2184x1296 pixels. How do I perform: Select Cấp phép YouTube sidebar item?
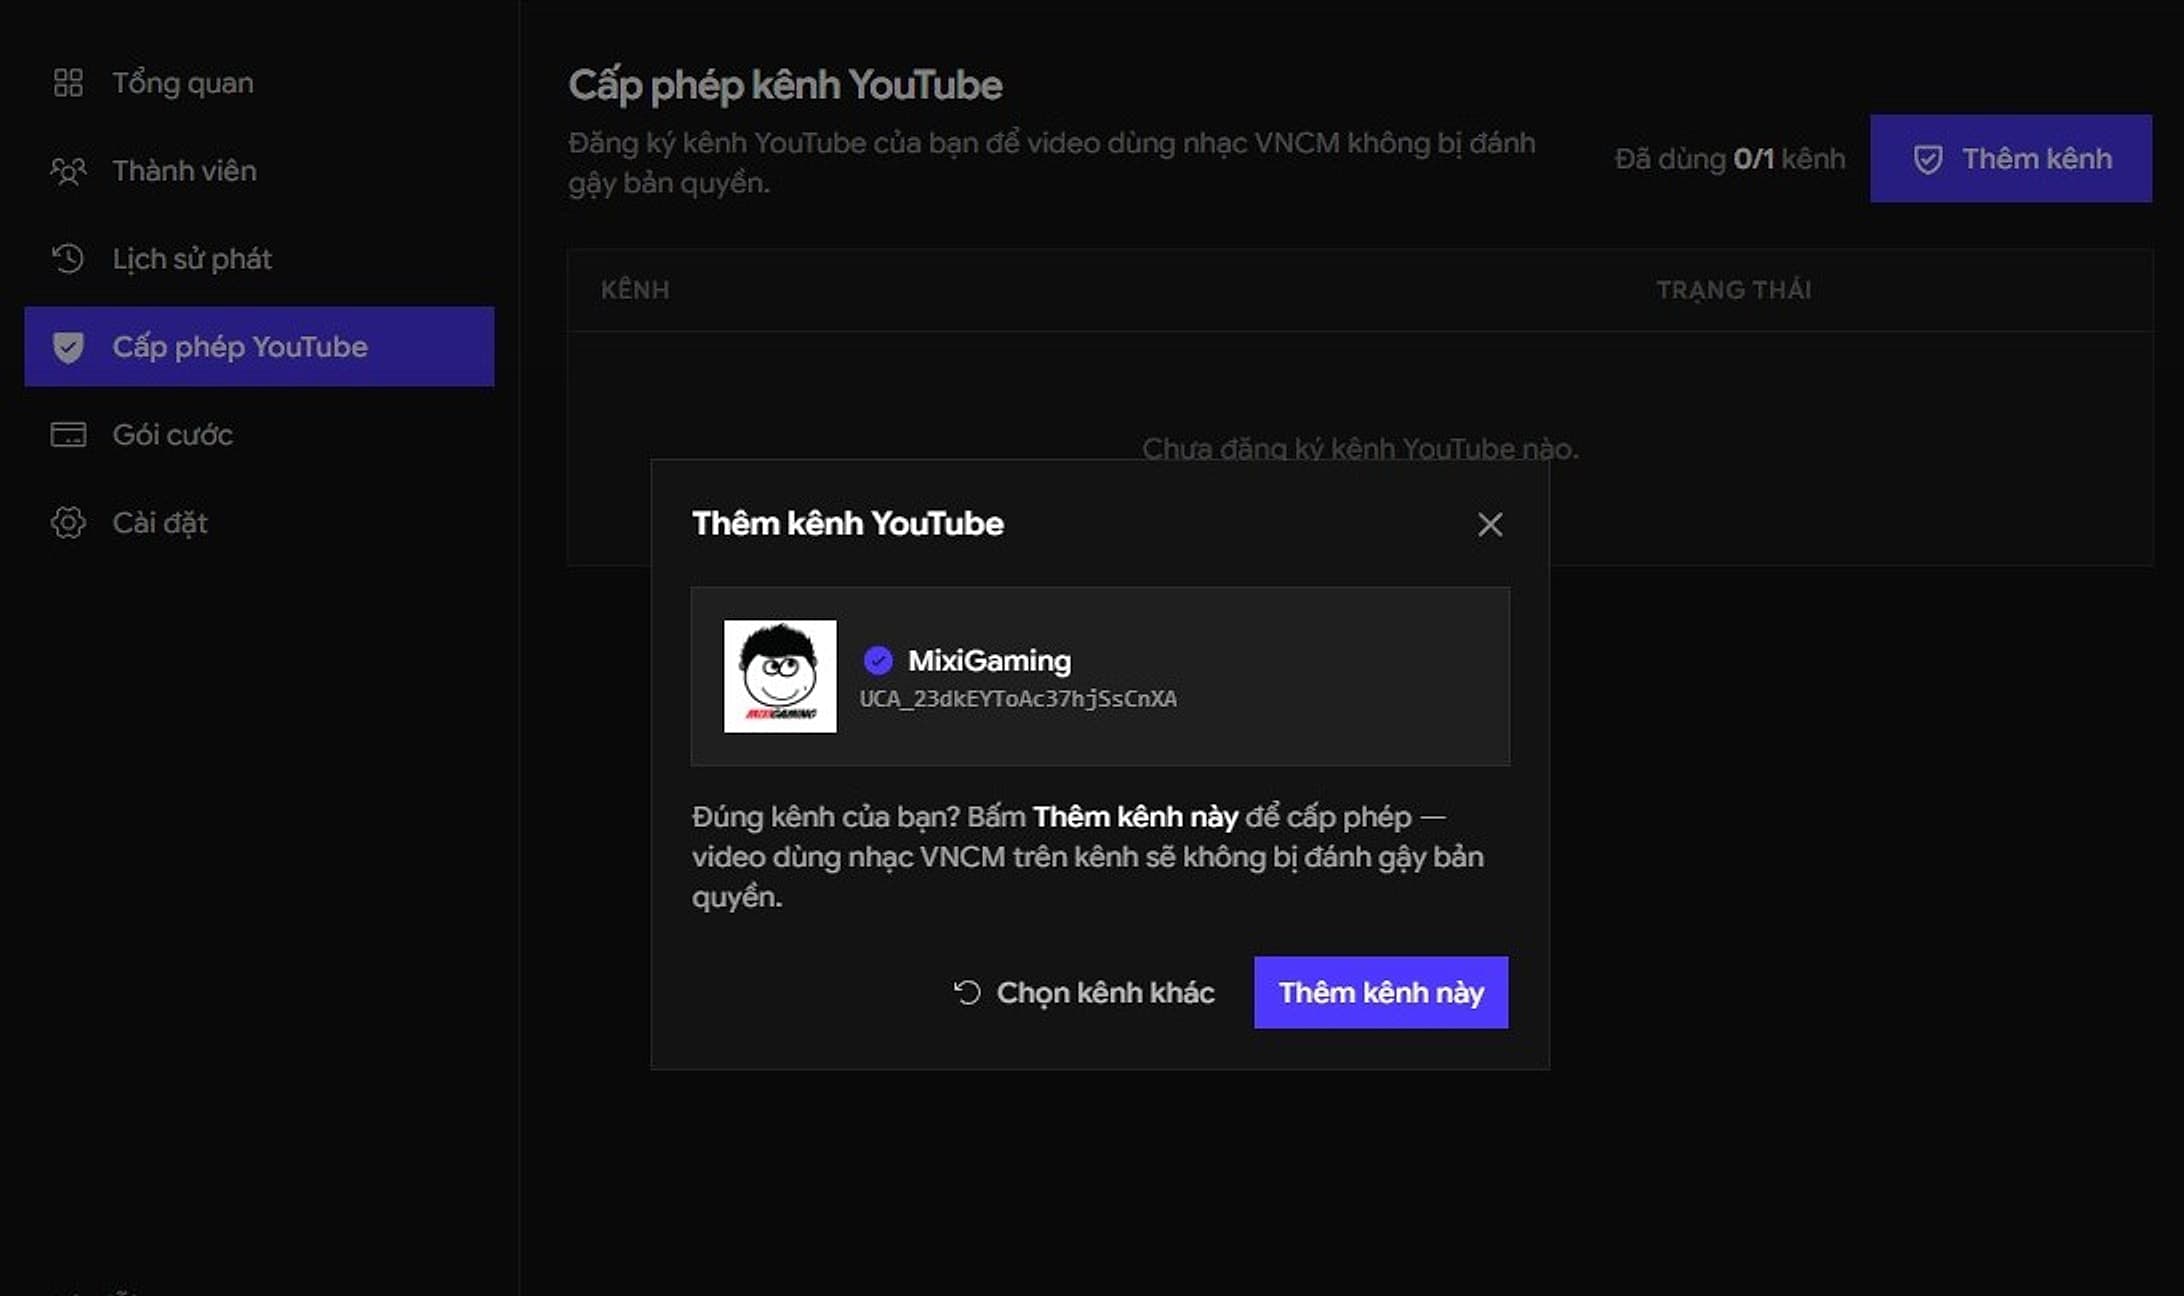259,347
